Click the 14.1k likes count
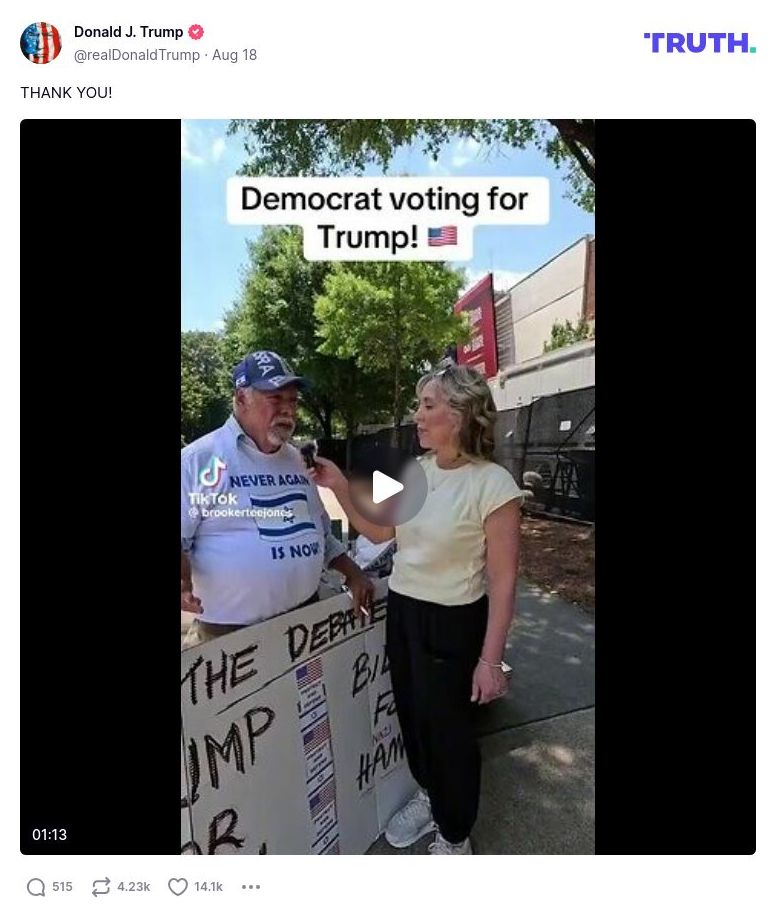 pyautogui.click(x=208, y=887)
